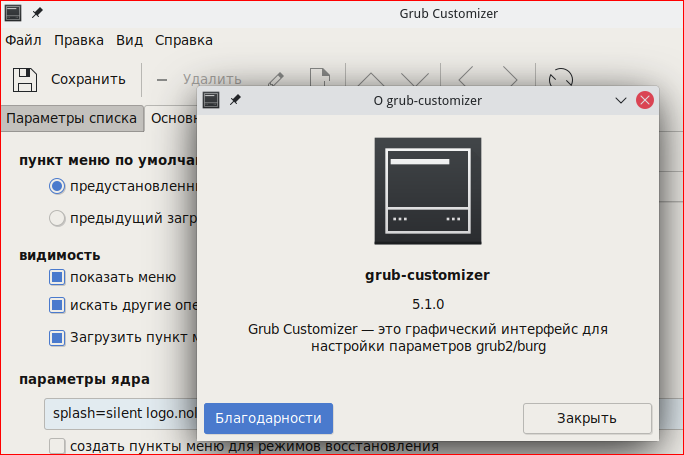Click the видимость section heading

coord(60,255)
